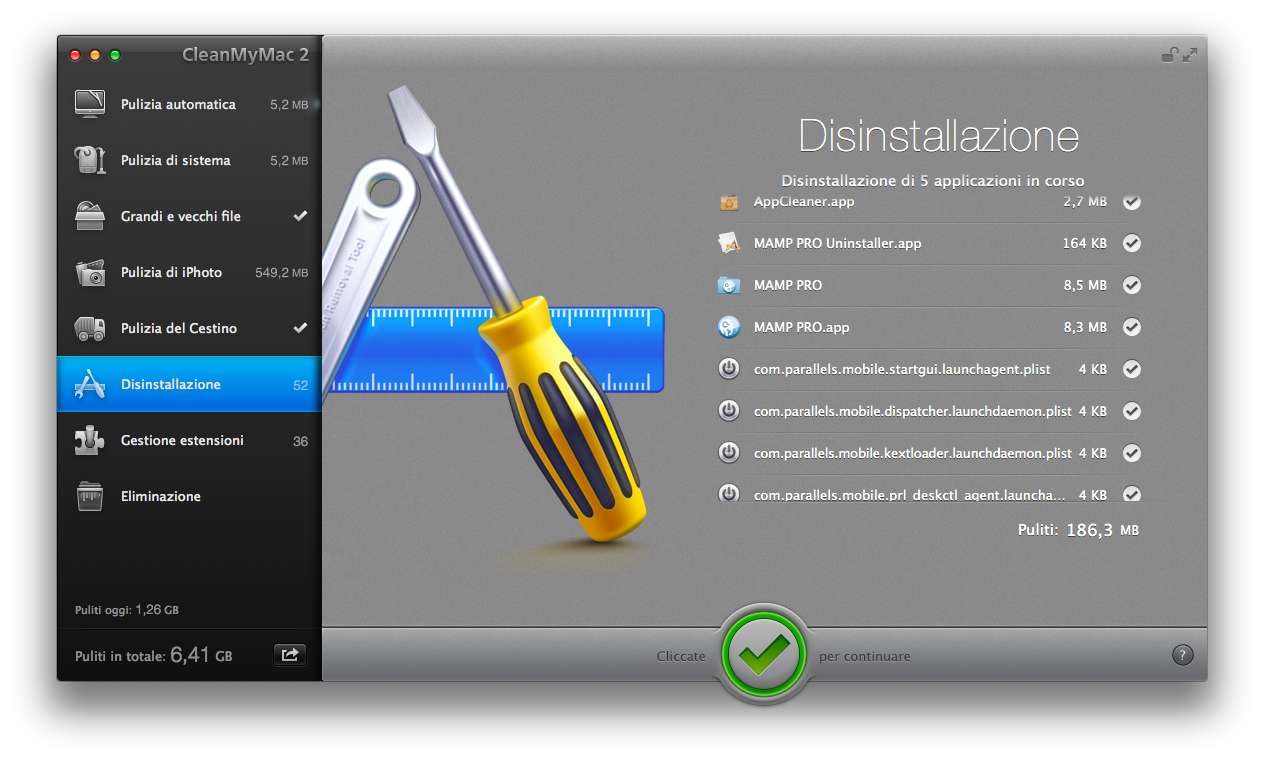Click the checkmark beside Pulizia del Cestino

coord(300,328)
